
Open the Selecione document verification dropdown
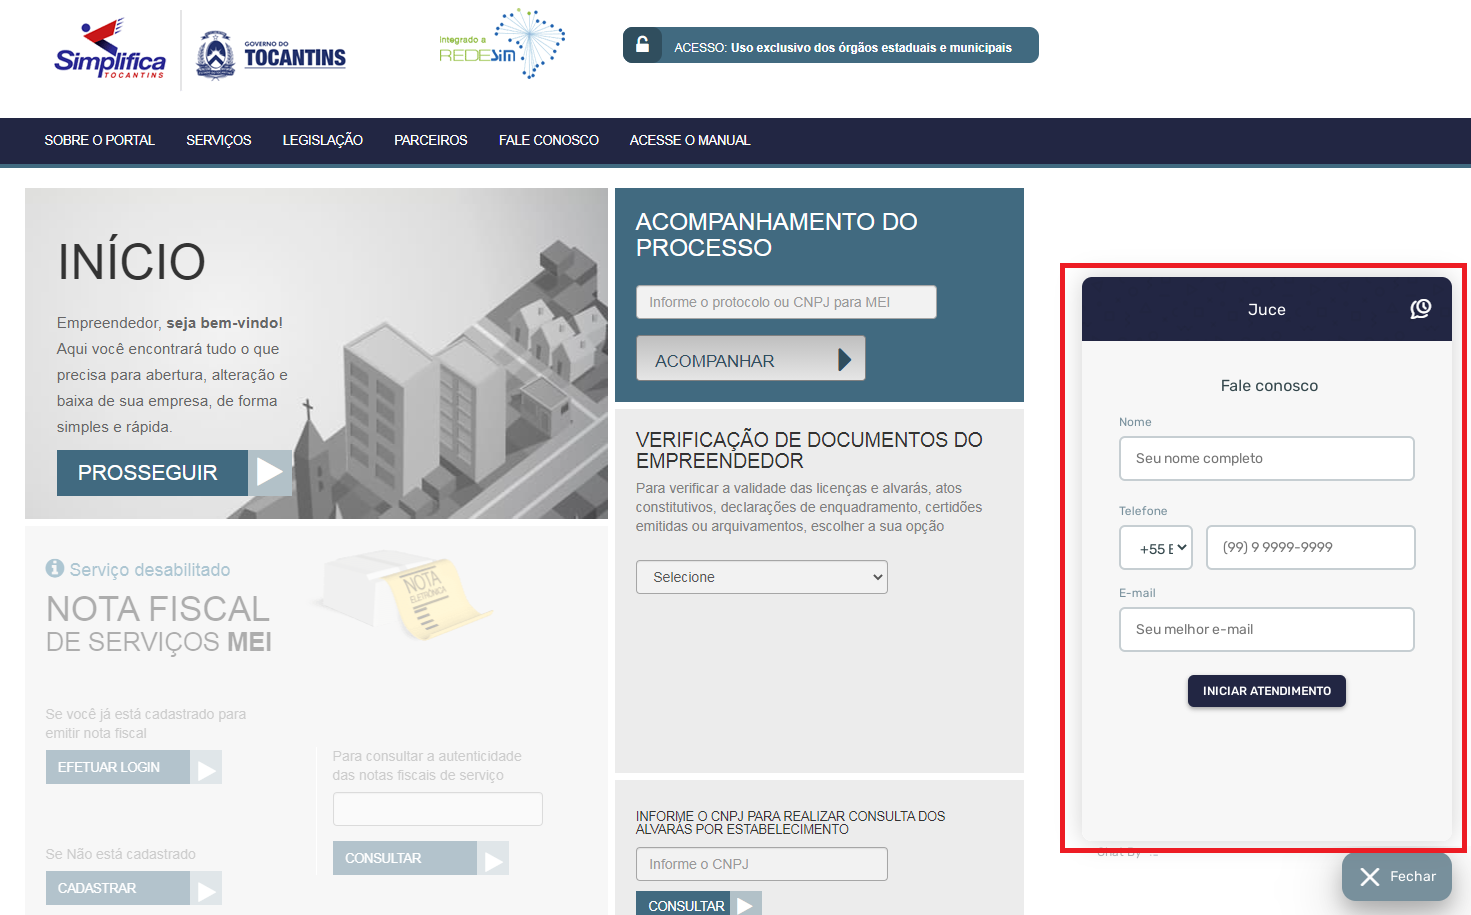click(x=761, y=577)
